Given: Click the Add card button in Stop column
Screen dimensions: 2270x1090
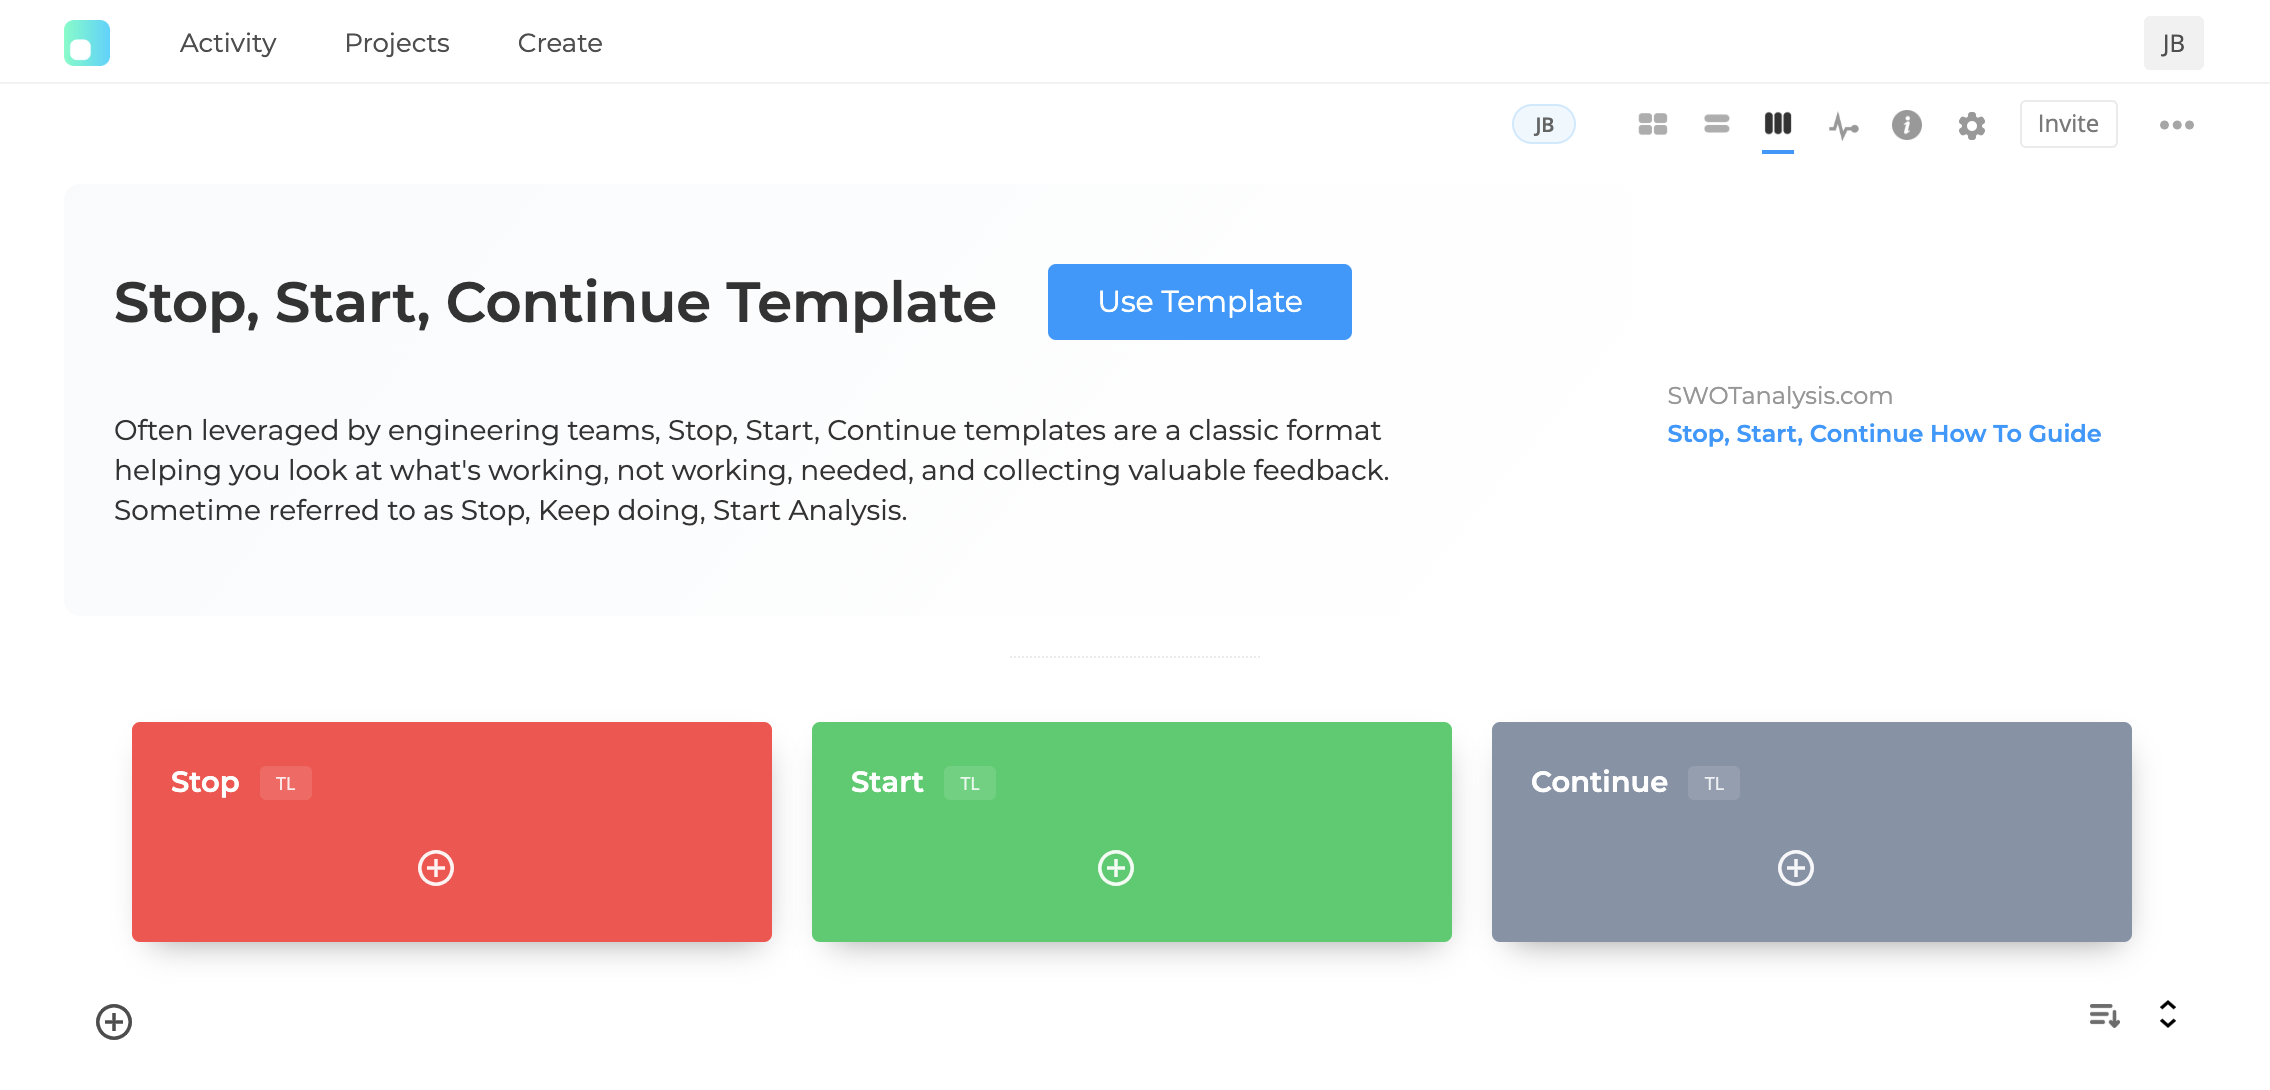Looking at the screenshot, I should [x=437, y=867].
